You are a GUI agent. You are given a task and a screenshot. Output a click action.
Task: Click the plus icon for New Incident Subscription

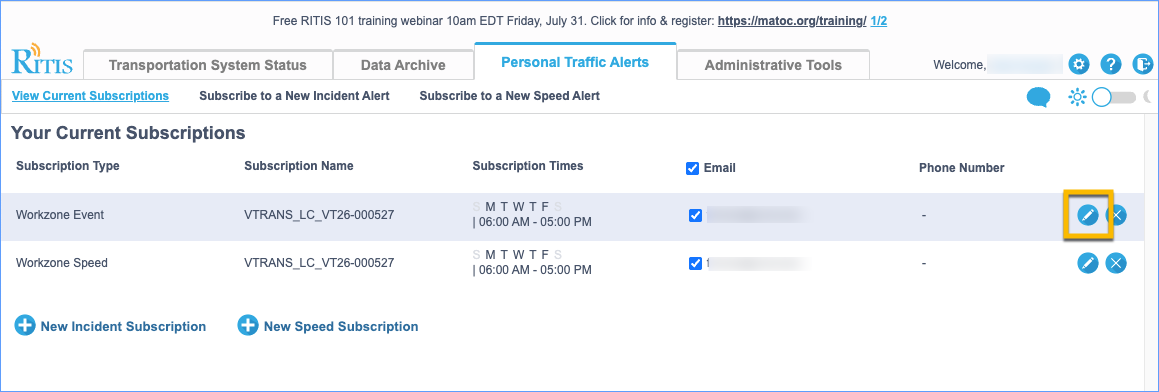25,325
